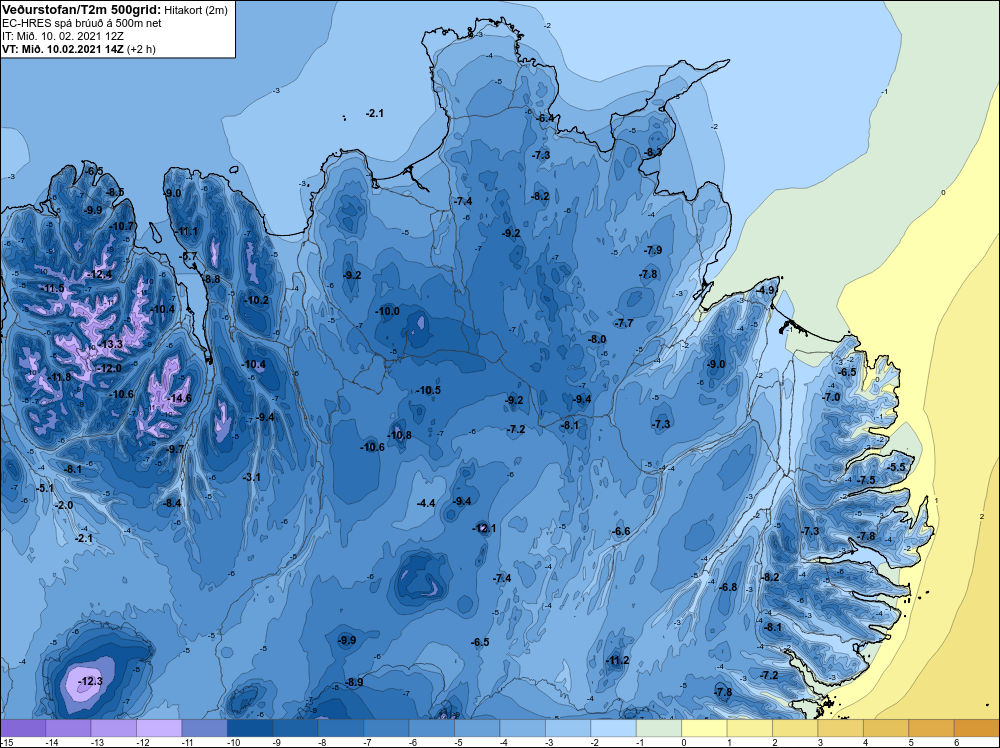Click the -6.8 temperature label

point(728,587)
